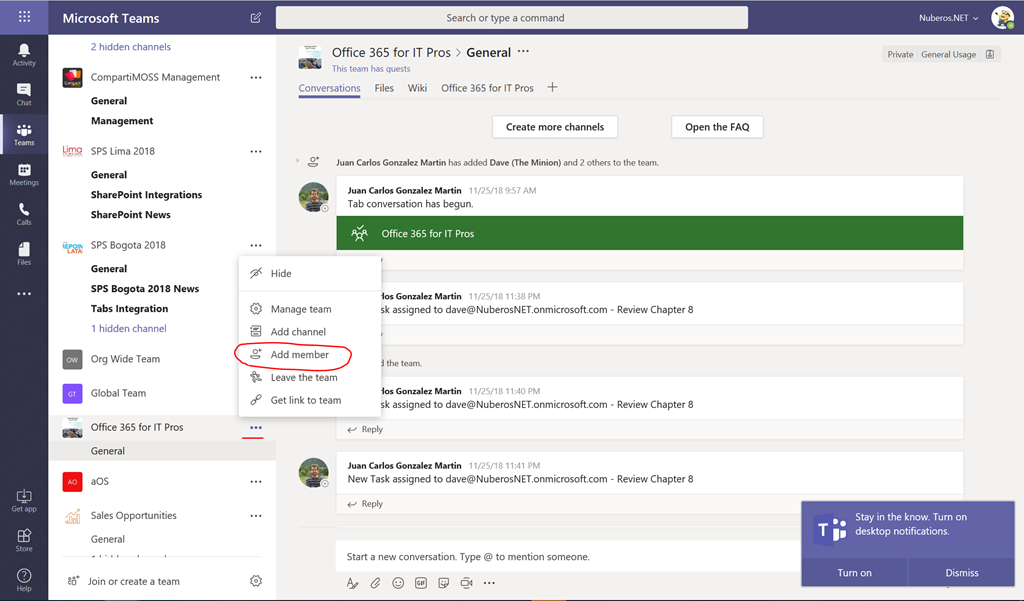1024x601 pixels.
Task: Open the profile avatar at top right
Action: tap(1002, 18)
